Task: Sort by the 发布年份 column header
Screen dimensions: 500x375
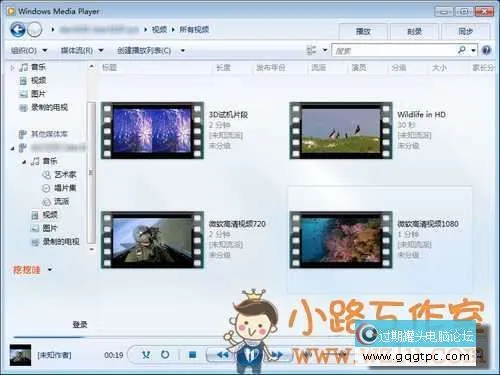Action: tap(271, 68)
